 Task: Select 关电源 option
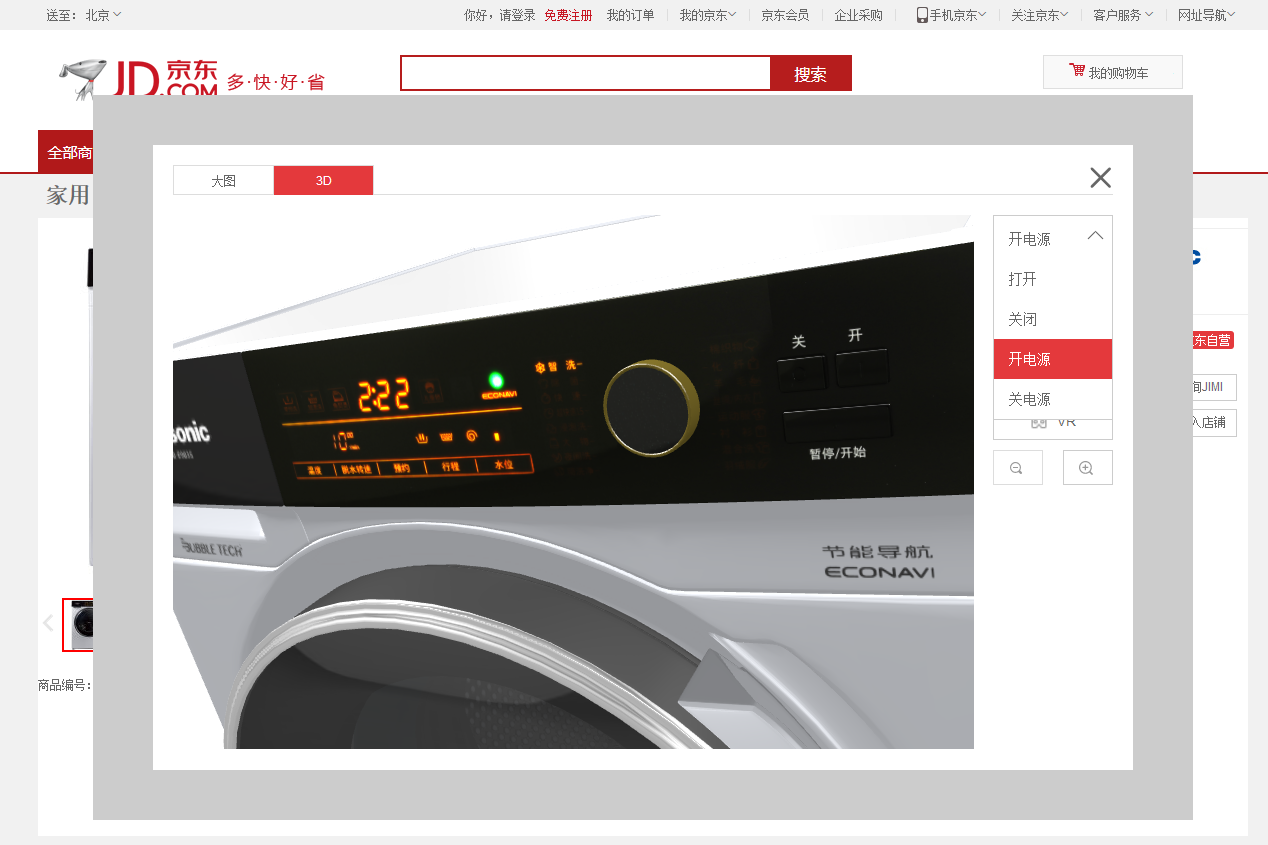(x=1053, y=399)
